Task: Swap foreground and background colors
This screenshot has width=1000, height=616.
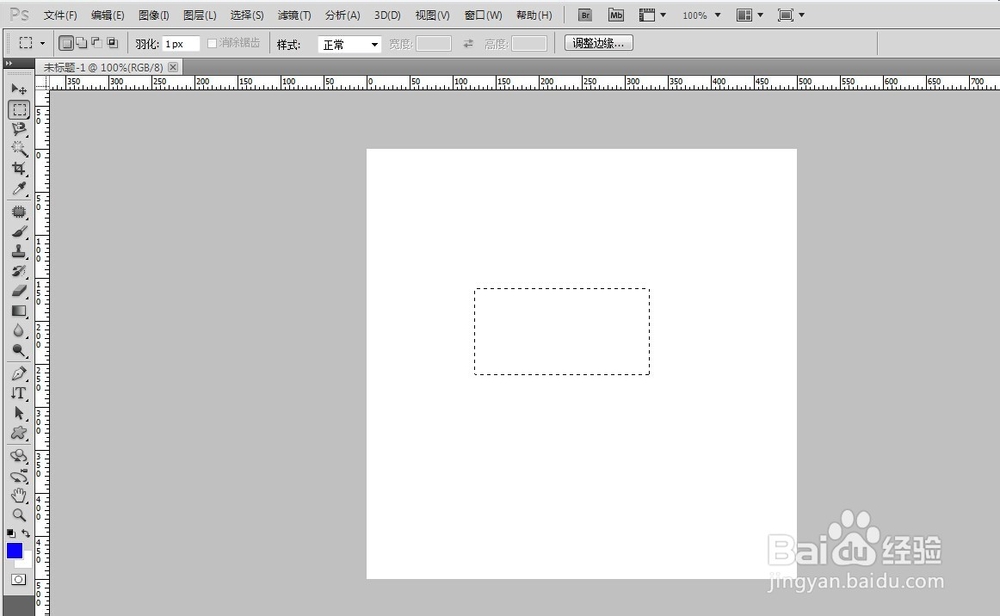Action: click(26, 533)
